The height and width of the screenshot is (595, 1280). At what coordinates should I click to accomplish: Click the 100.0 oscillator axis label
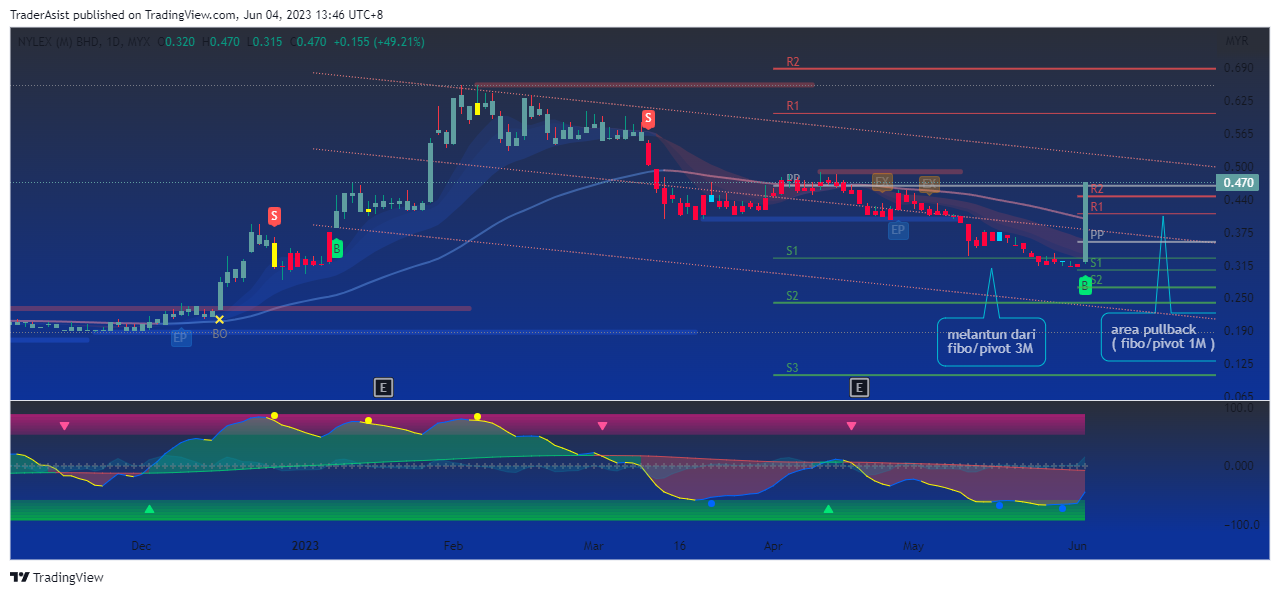tap(1240, 408)
